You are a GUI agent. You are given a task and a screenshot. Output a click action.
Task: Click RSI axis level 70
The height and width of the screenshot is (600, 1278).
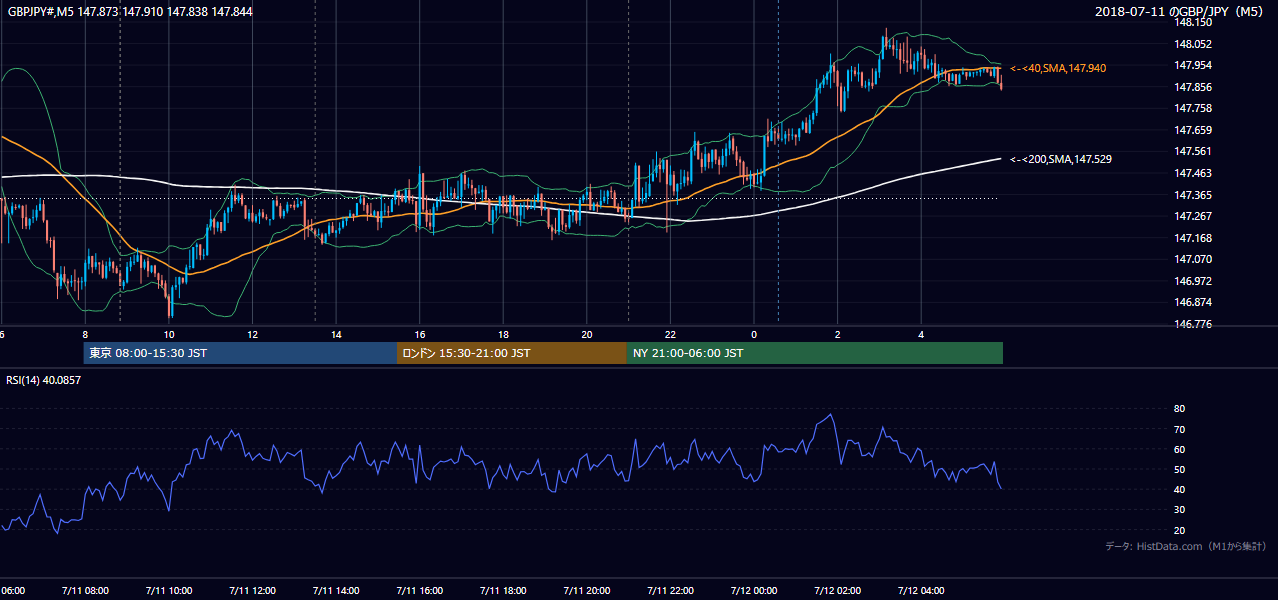coord(1179,429)
